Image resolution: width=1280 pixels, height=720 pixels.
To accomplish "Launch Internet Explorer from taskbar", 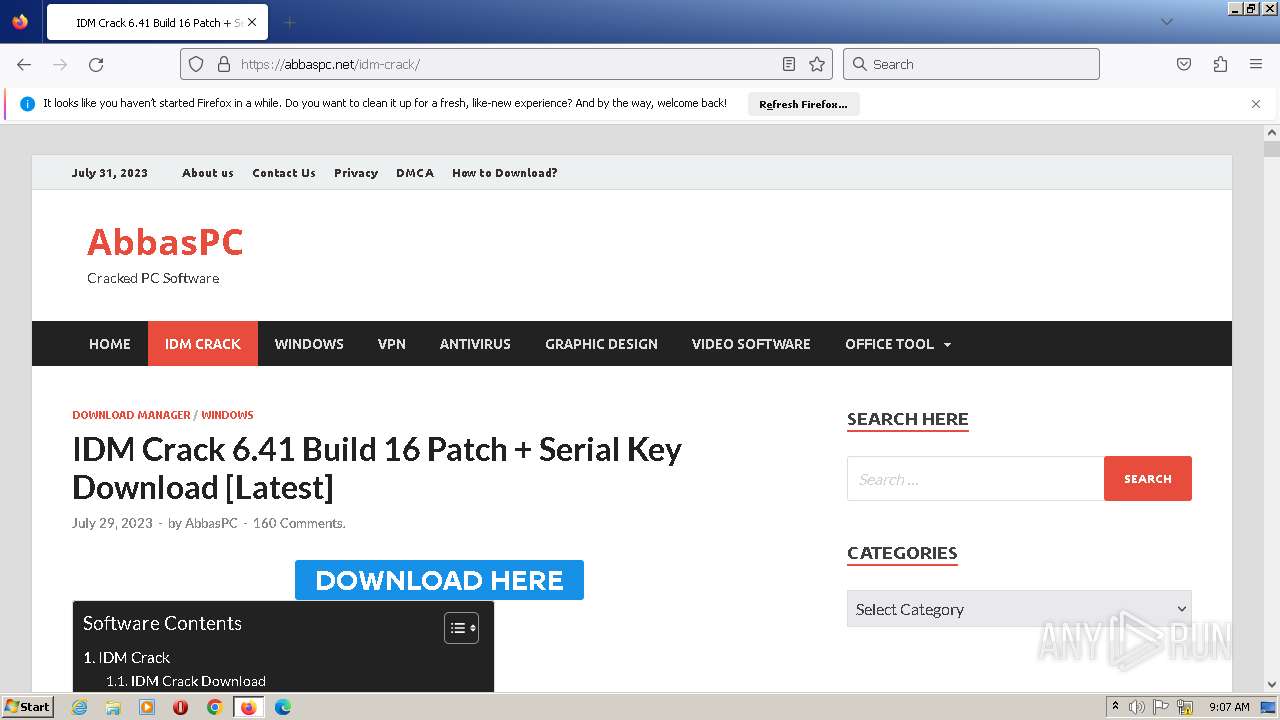I will click(x=79, y=707).
